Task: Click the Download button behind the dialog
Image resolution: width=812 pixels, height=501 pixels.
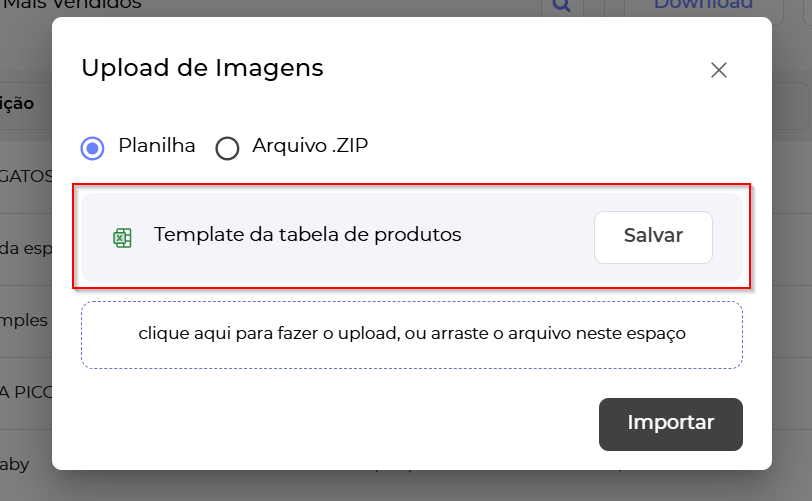Action: [x=703, y=5]
